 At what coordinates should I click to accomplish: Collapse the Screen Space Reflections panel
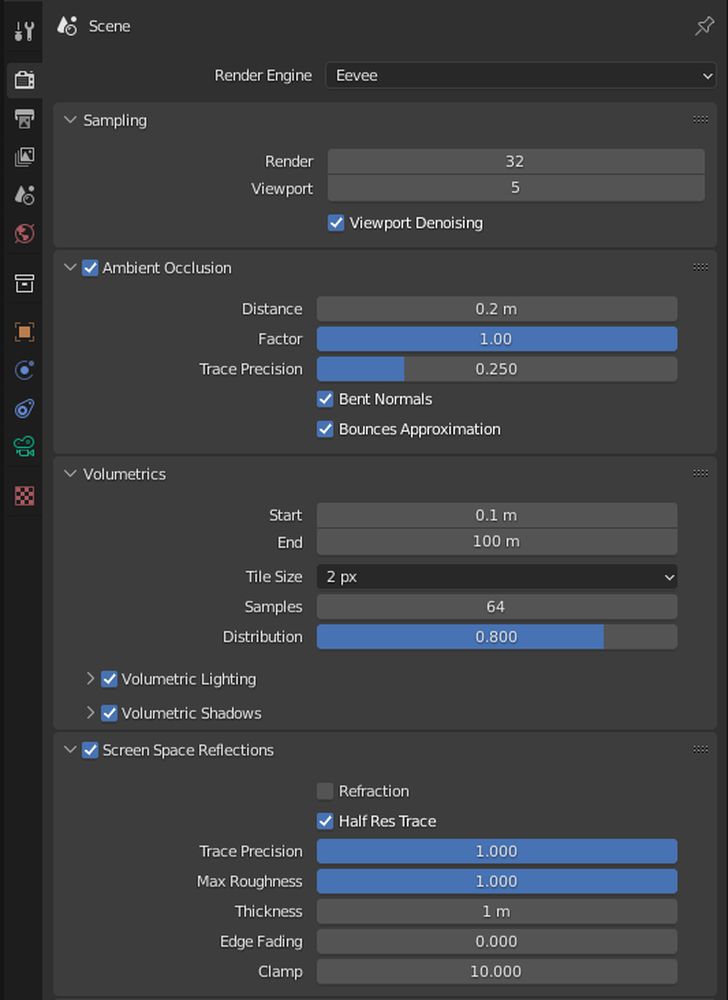[70, 750]
